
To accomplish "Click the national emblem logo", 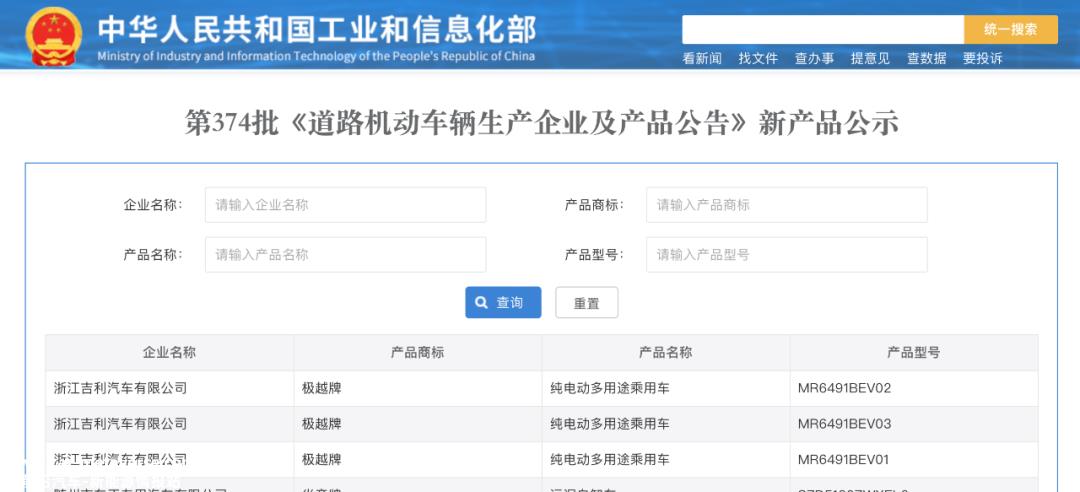I will pos(53,36).
